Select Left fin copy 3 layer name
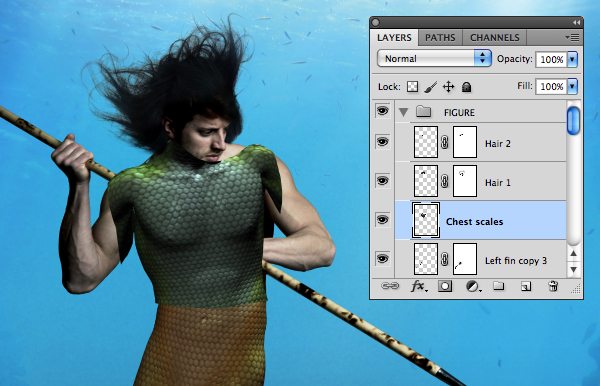The width and height of the screenshot is (600, 386). [516, 261]
